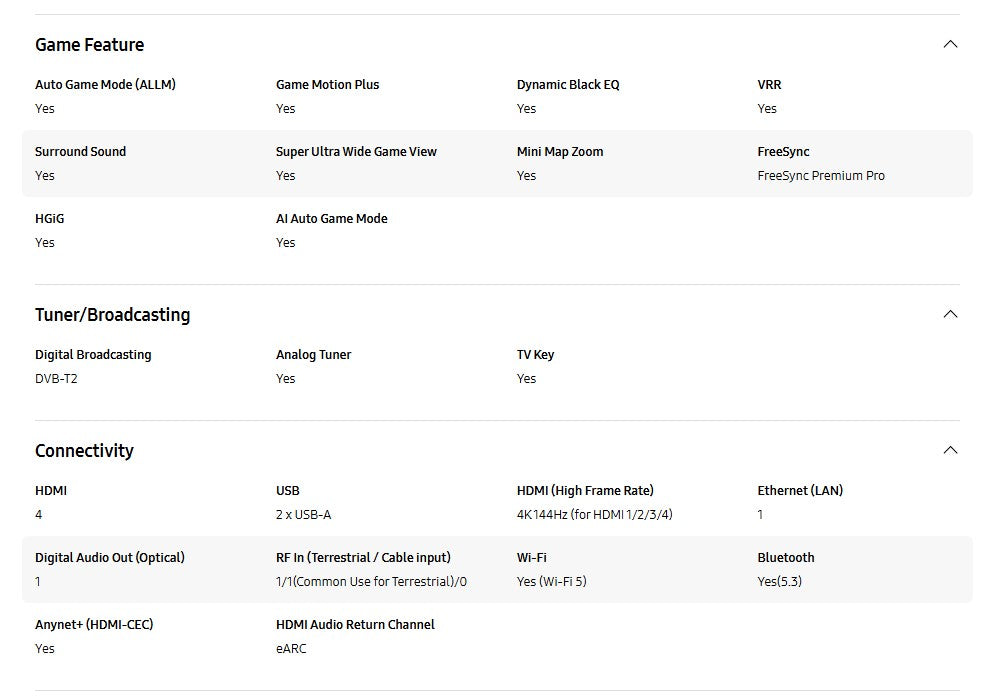Click the Tuner/Broadcasting heading text

click(112, 315)
